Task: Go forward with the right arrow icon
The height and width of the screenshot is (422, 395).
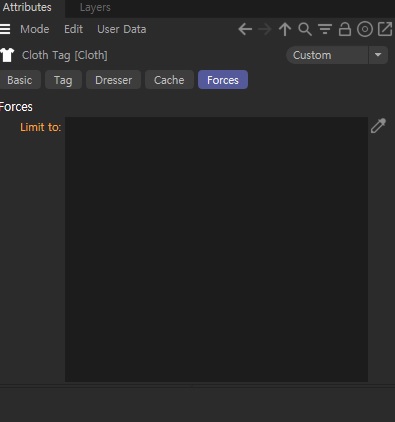Action: 265,29
